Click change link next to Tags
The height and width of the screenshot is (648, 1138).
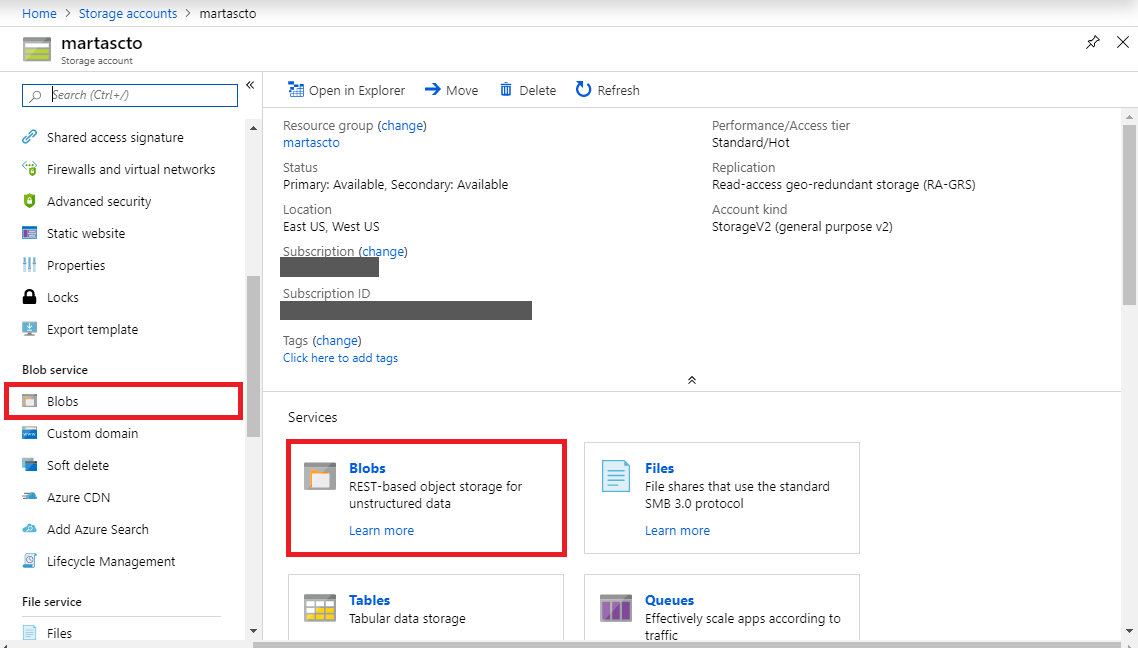(337, 340)
